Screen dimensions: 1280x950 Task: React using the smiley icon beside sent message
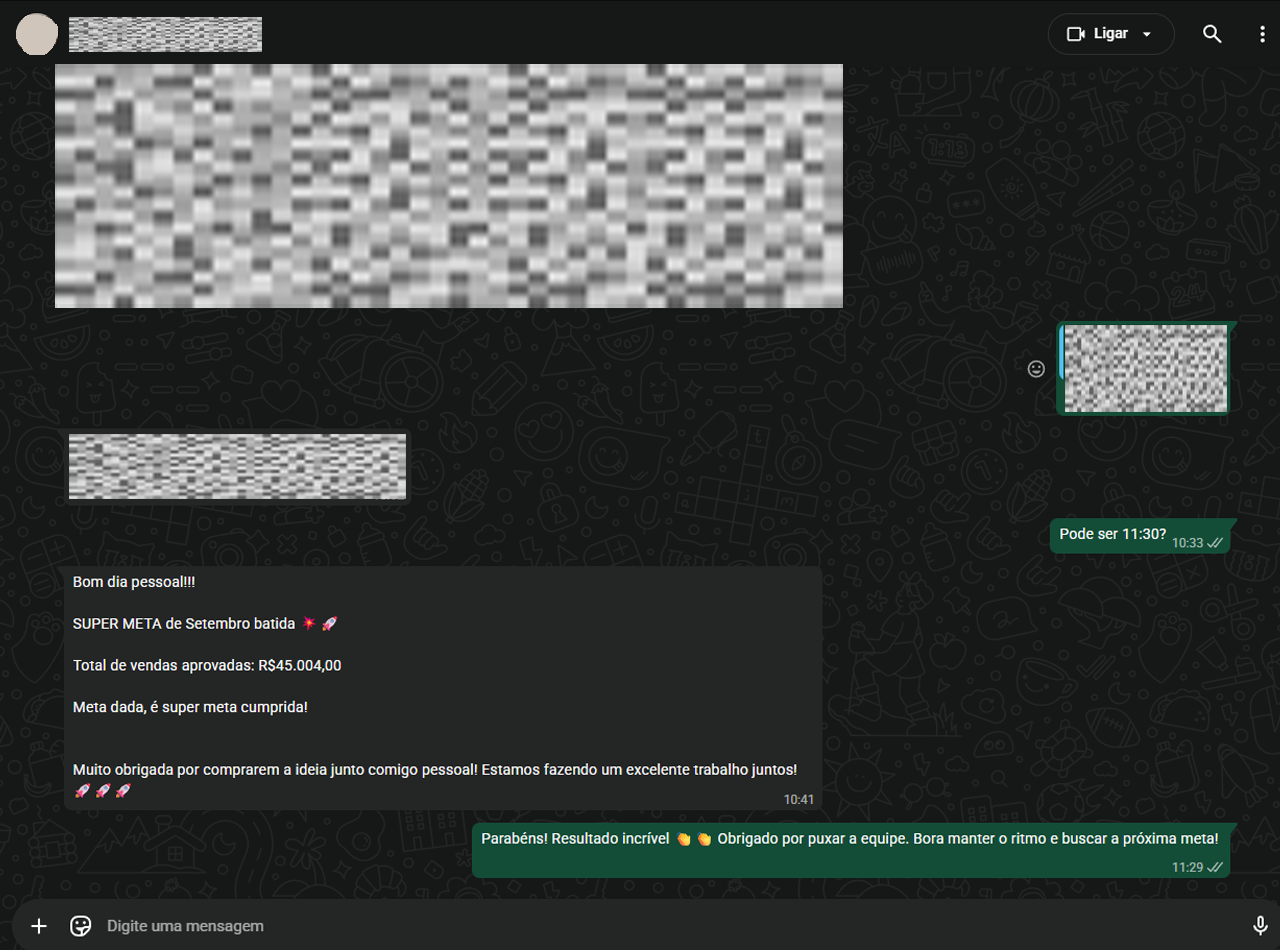(1037, 369)
